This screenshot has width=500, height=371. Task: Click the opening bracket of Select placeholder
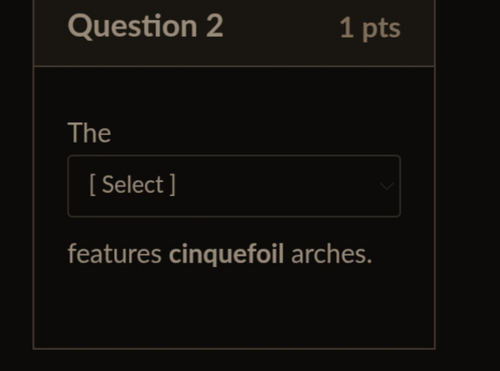click(92, 185)
